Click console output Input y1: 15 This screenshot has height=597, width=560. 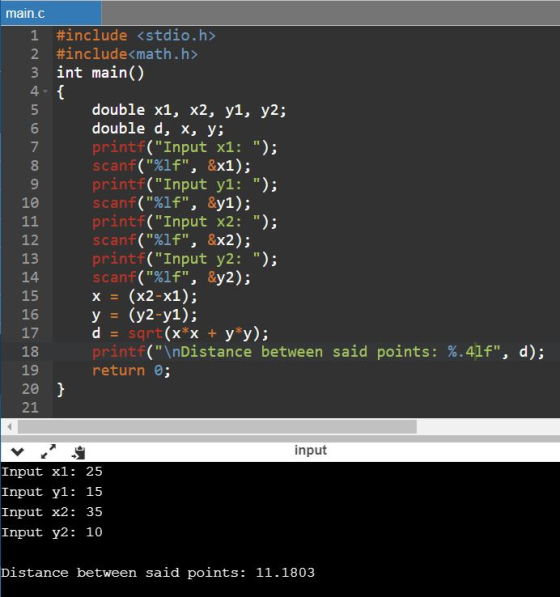coord(52,492)
